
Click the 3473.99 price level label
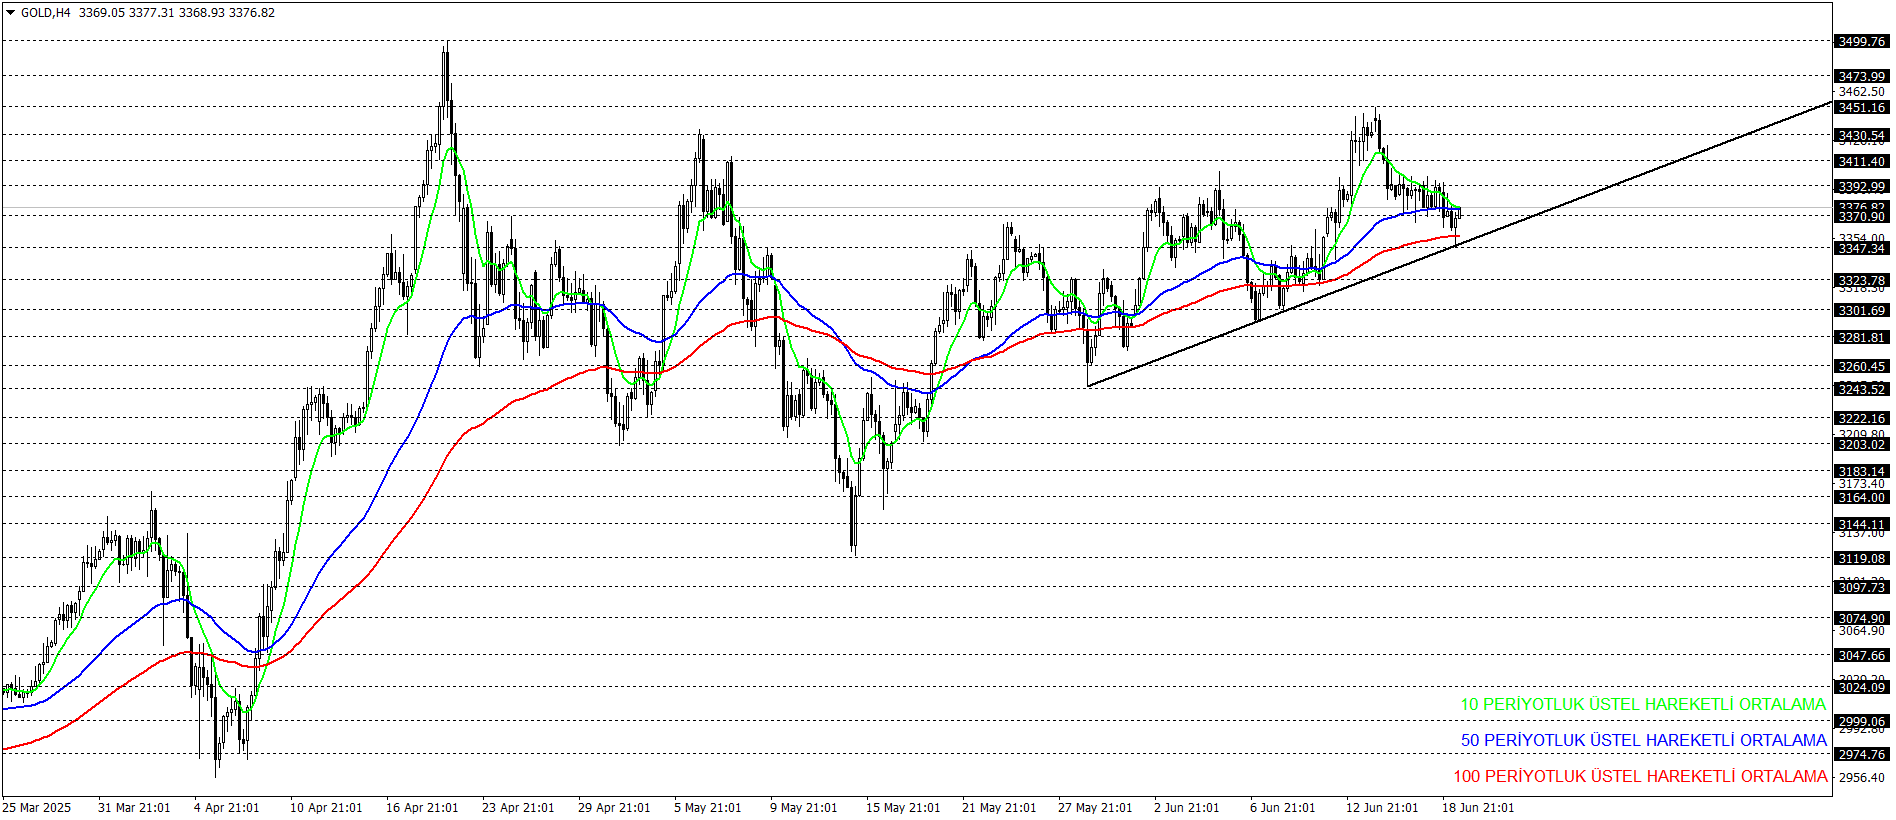1862,76
